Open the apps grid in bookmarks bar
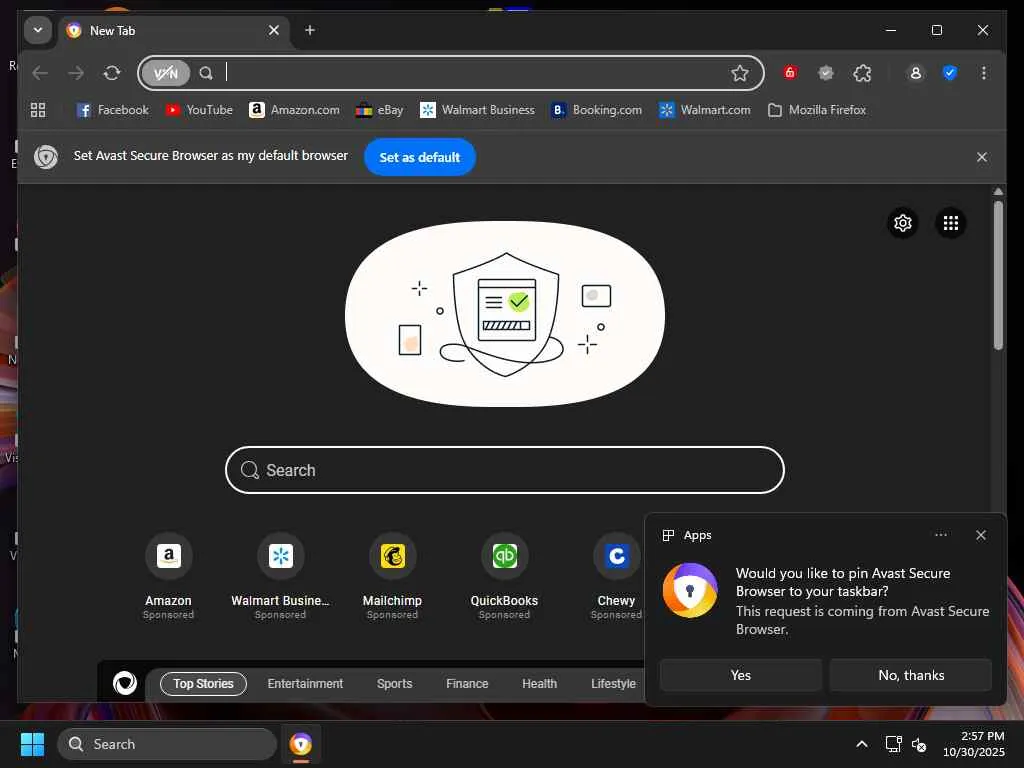This screenshot has width=1024, height=768. click(x=38, y=110)
